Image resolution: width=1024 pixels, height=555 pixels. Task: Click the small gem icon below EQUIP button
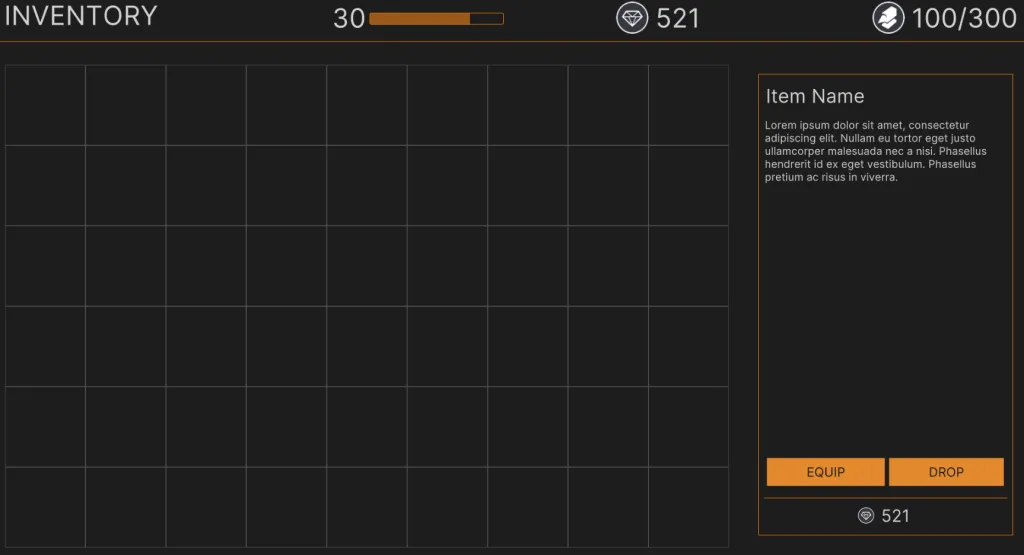click(866, 516)
